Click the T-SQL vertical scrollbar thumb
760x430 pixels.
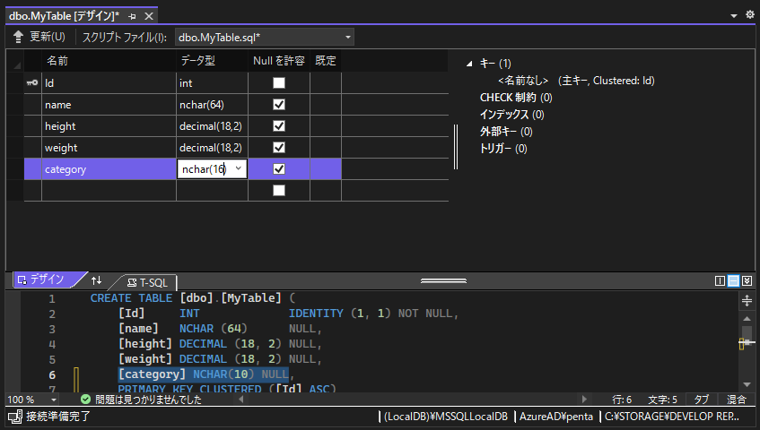pyautogui.click(x=747, y=336)
